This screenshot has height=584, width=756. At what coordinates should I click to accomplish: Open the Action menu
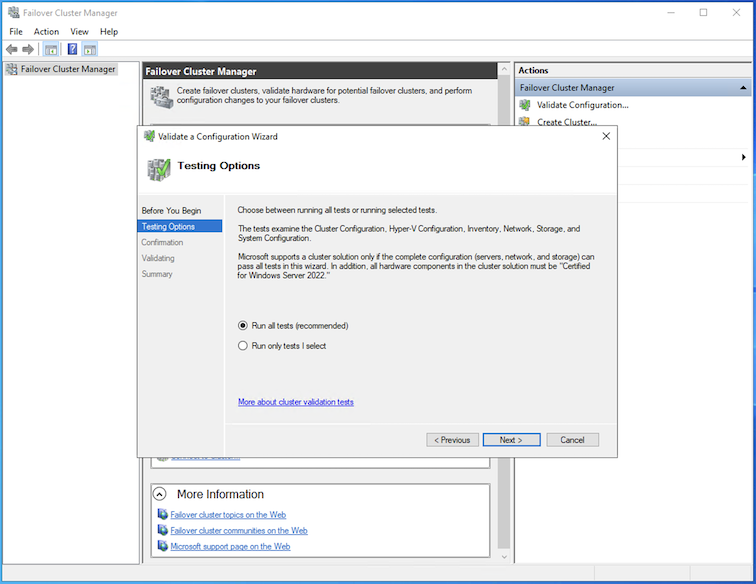pyautogui.click(x=46, y=32)
